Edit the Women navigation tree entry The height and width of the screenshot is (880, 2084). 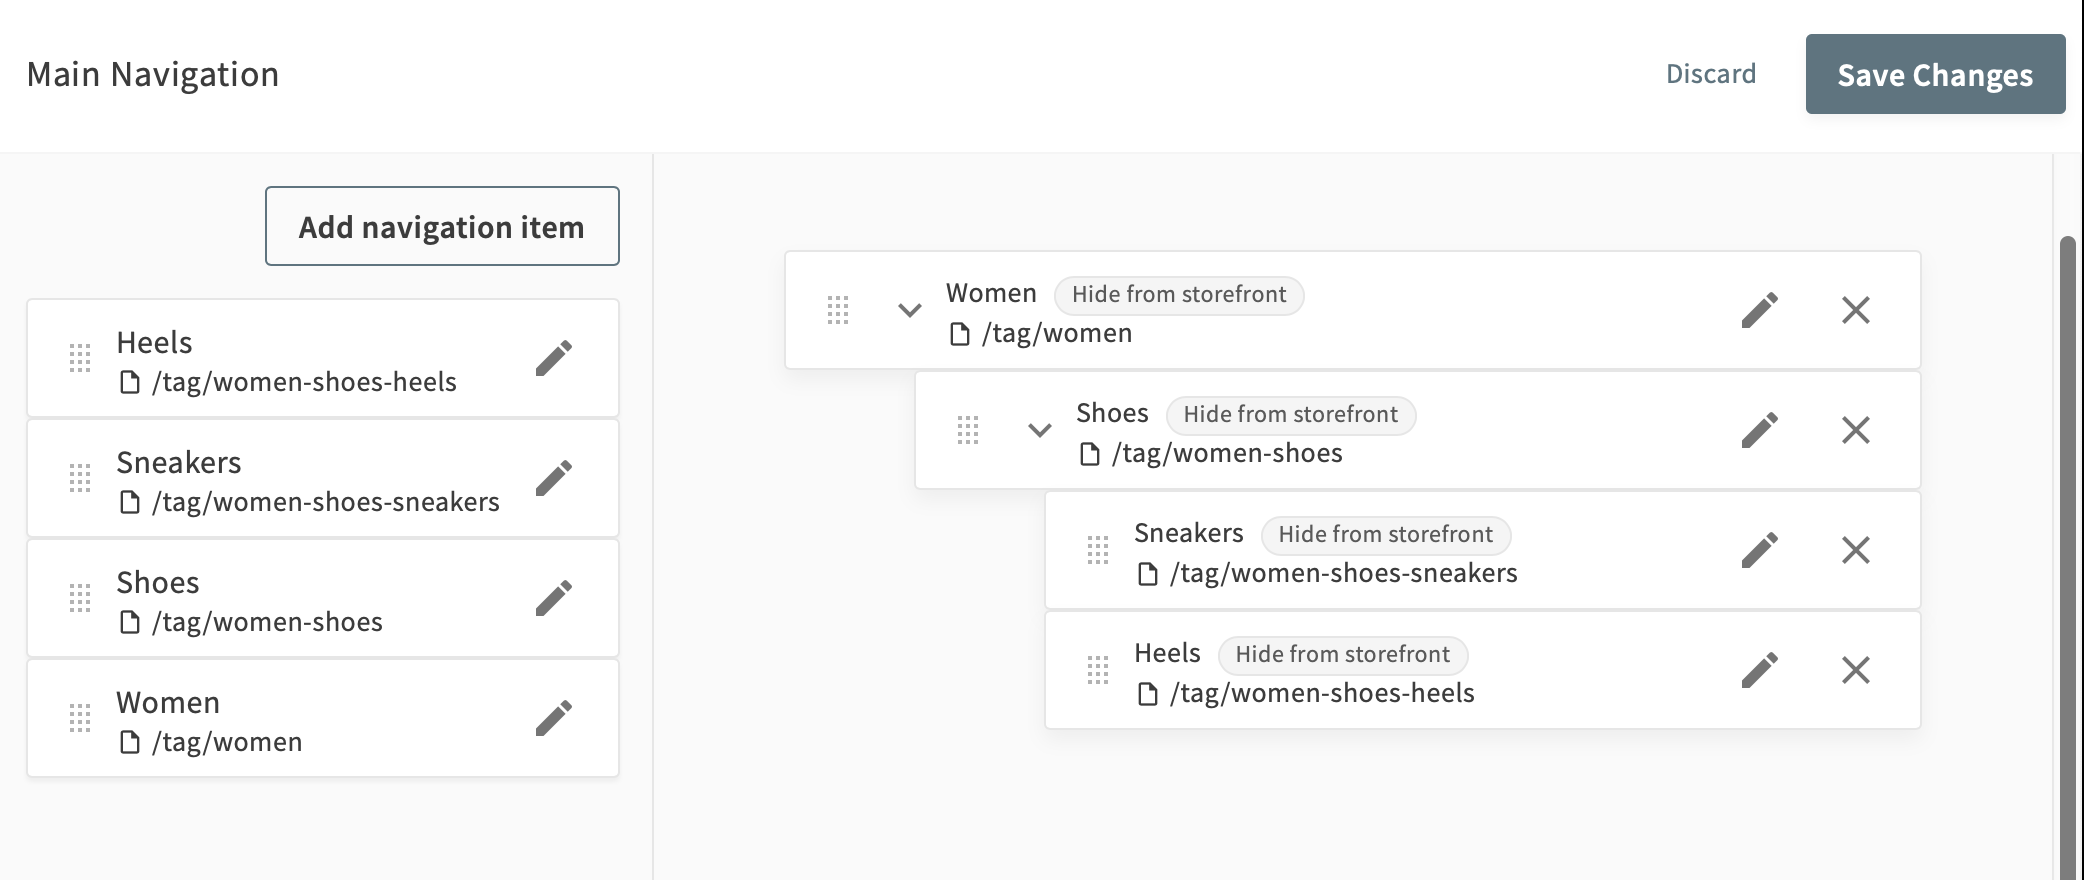pos(1759,310)
